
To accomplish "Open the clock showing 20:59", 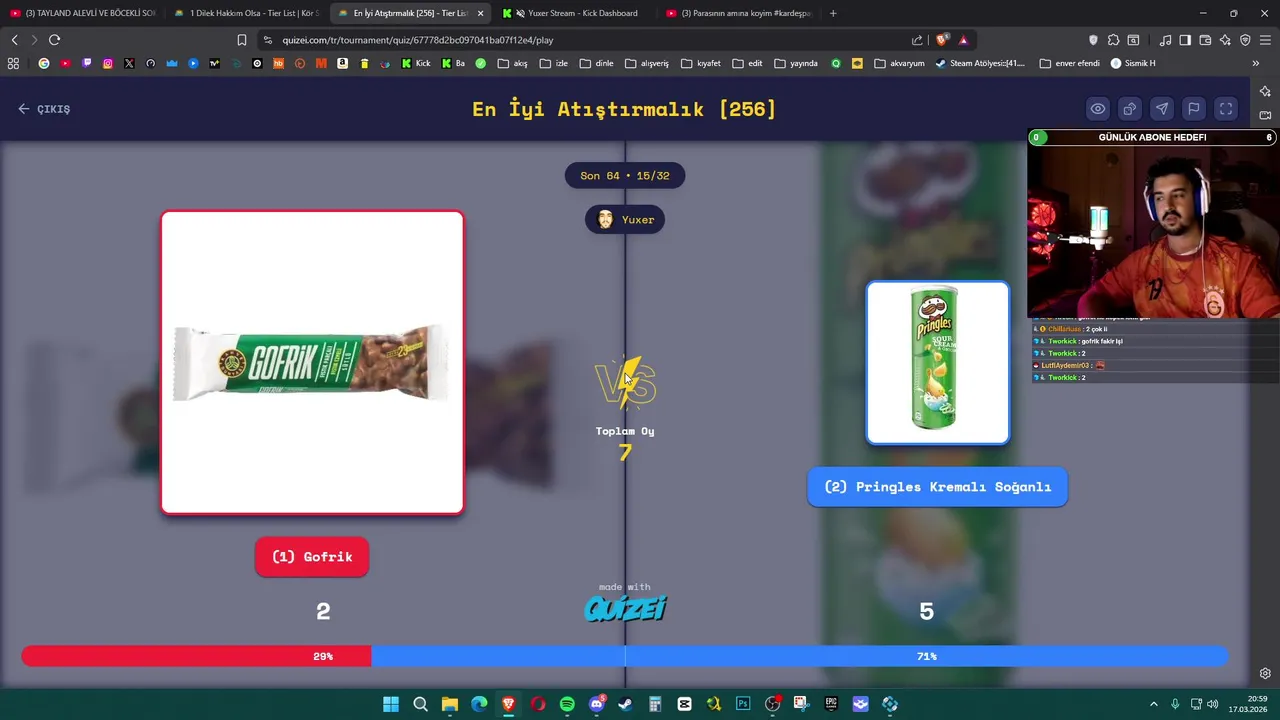I will [x=1250, y=704].
